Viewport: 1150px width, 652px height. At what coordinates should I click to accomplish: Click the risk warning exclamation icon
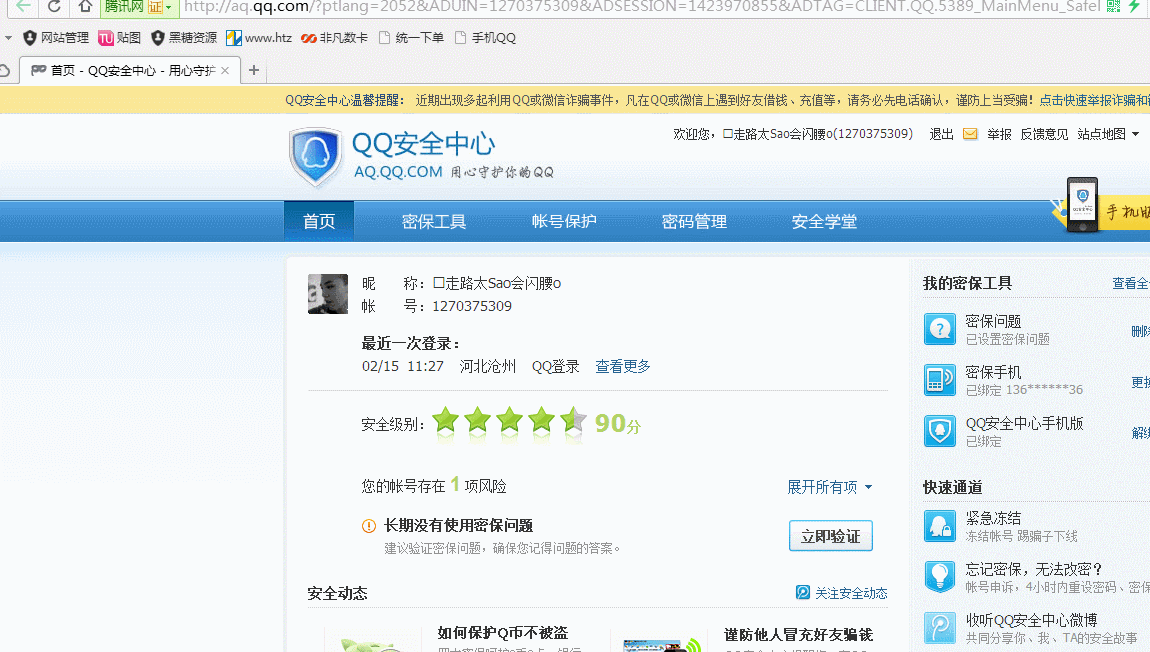pos(369,526)
